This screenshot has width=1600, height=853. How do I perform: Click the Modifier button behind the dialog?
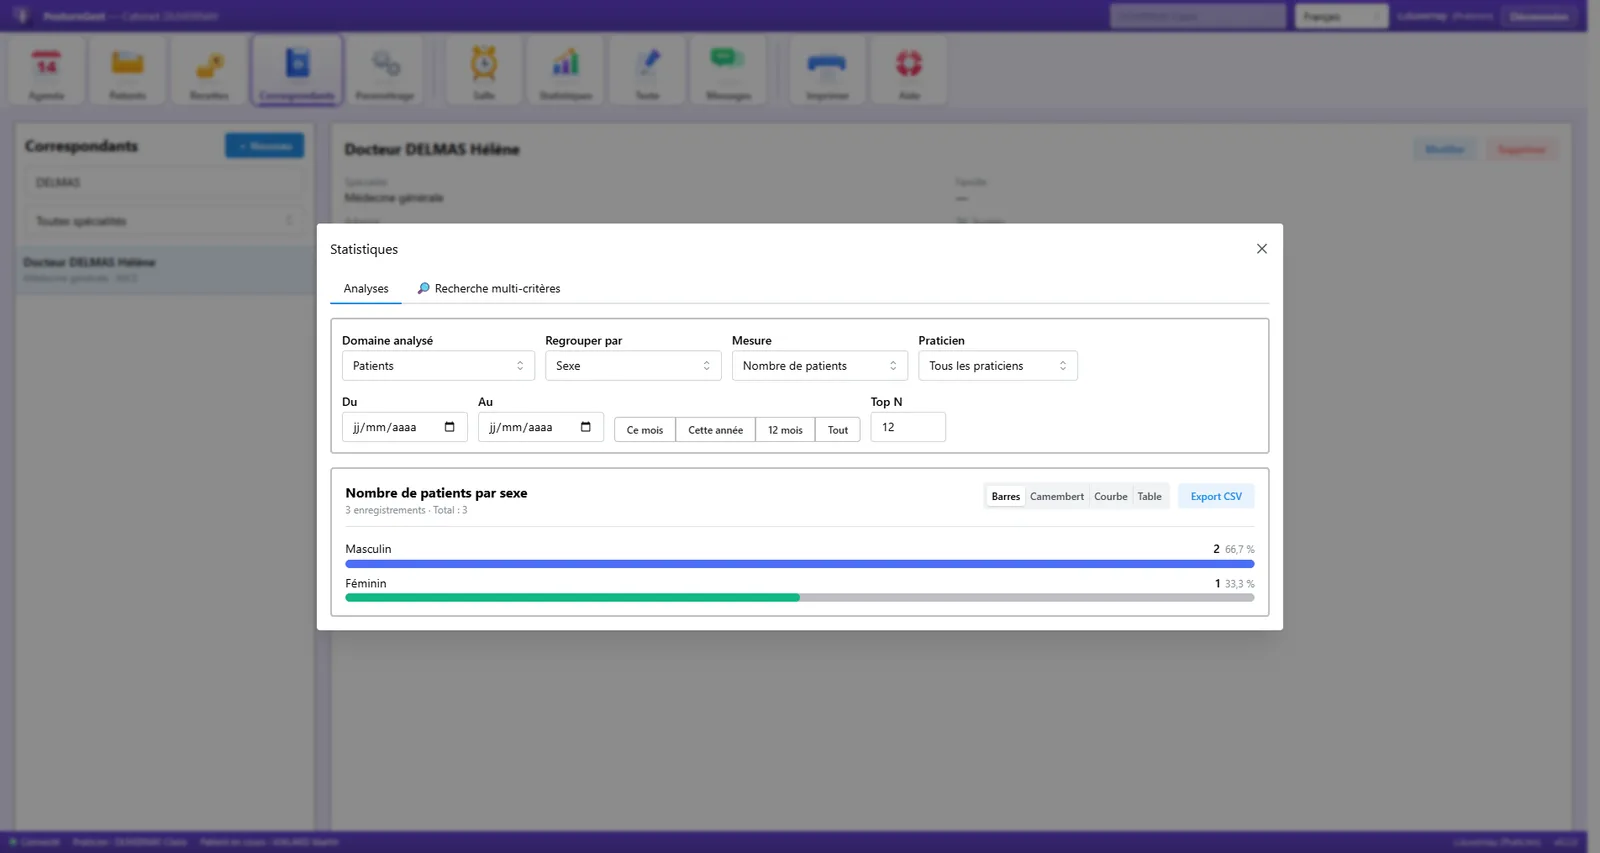(1444, 150)
